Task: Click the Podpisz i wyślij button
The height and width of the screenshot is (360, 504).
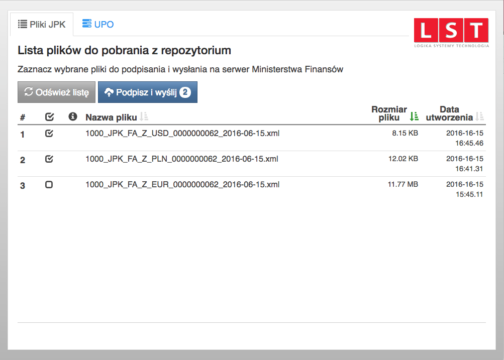Action: (x=147, y=92)
